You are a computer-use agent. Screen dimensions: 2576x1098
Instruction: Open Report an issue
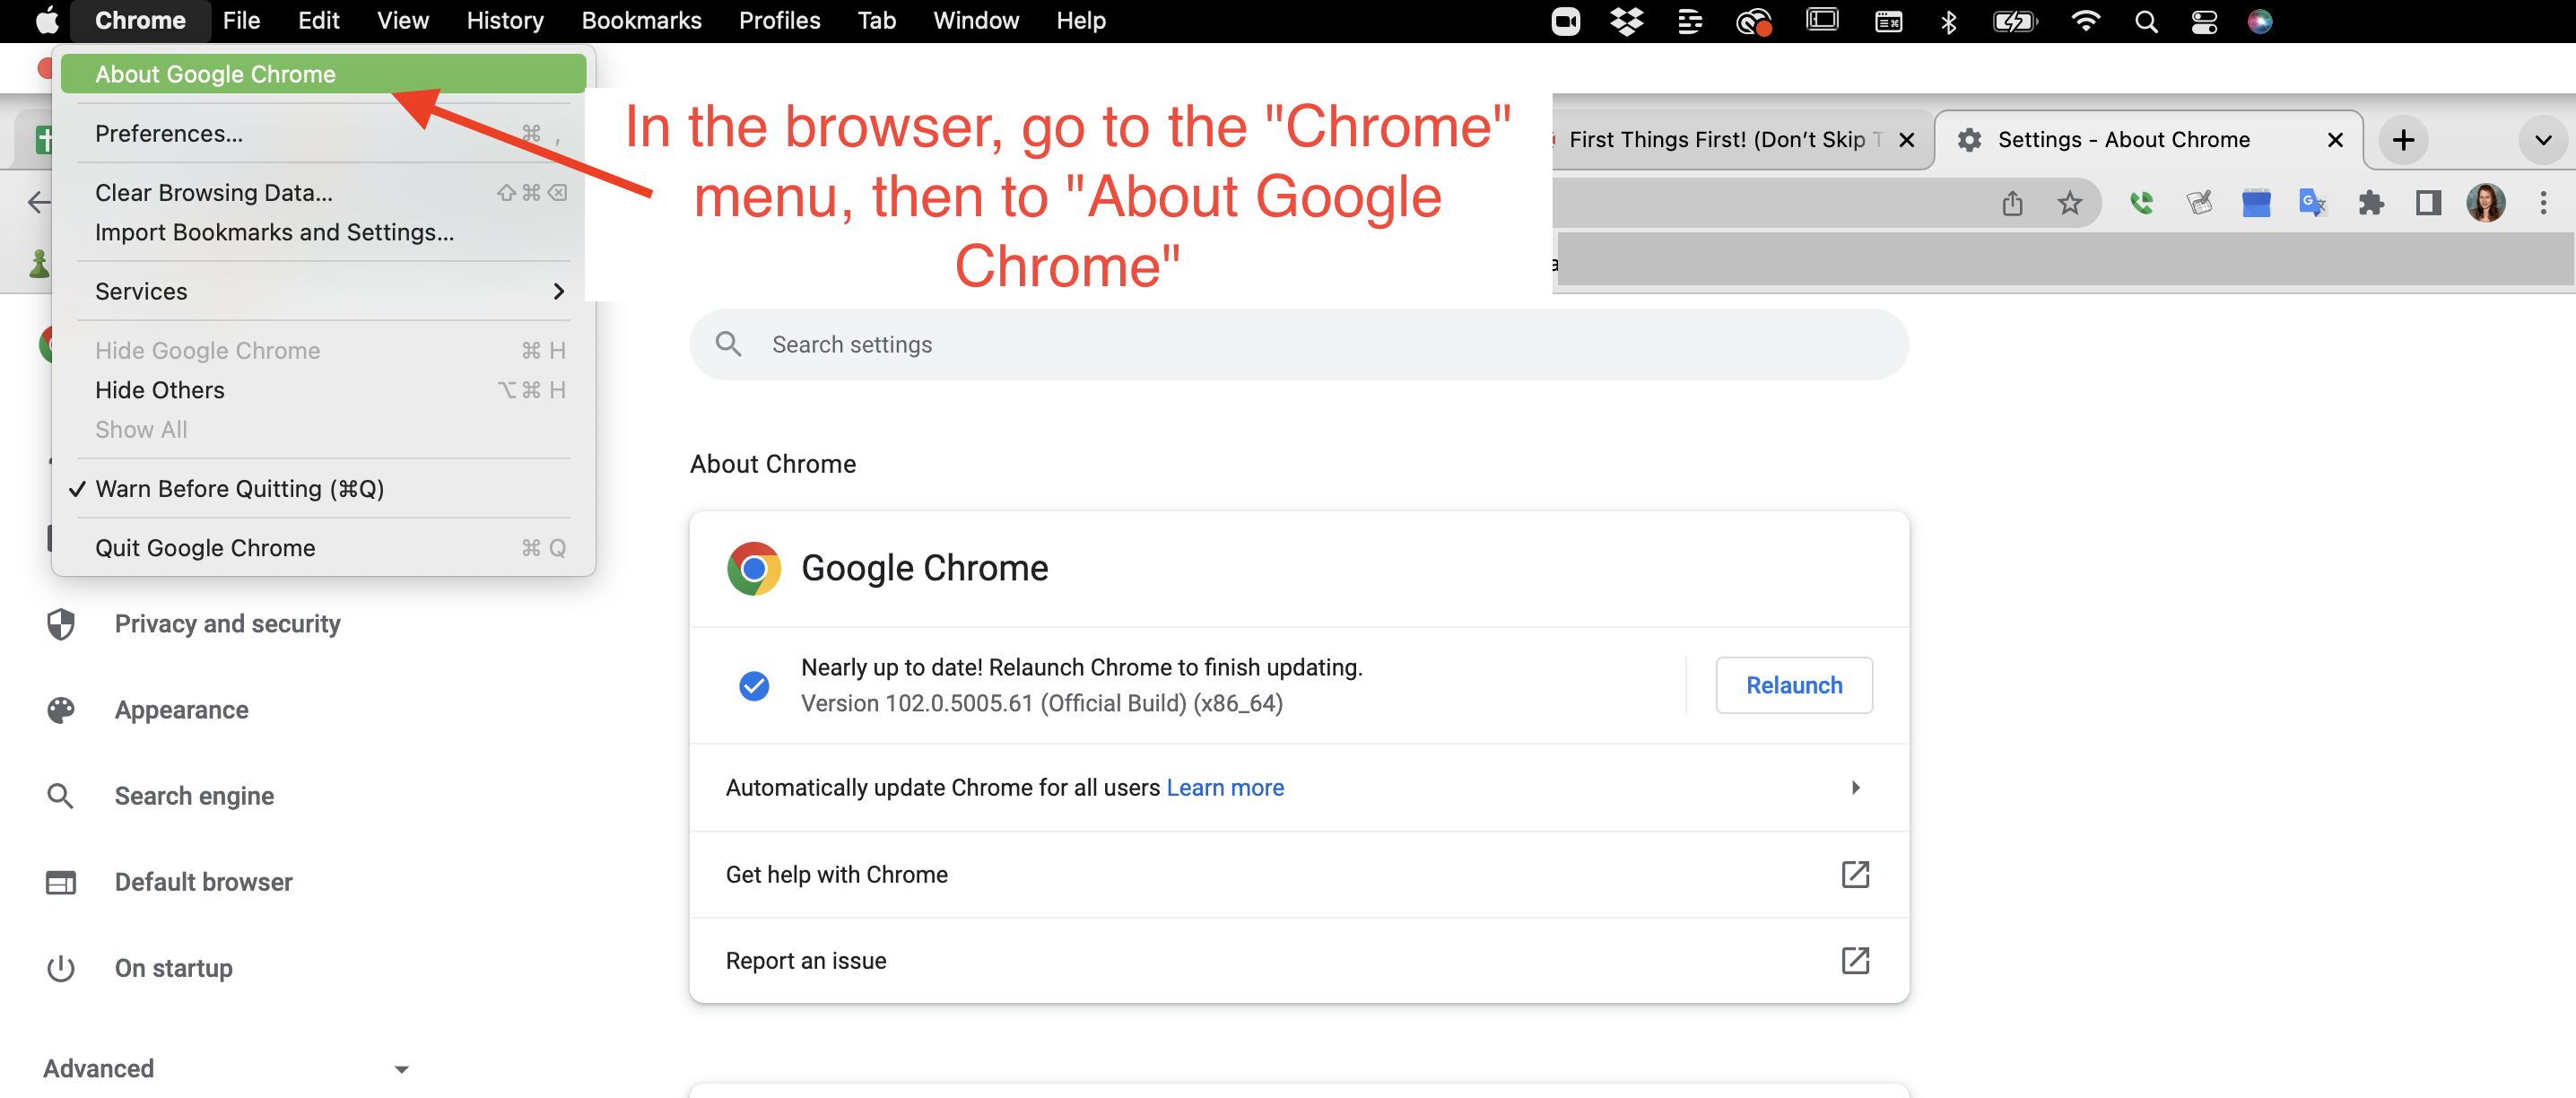[x=1298, y=960]
